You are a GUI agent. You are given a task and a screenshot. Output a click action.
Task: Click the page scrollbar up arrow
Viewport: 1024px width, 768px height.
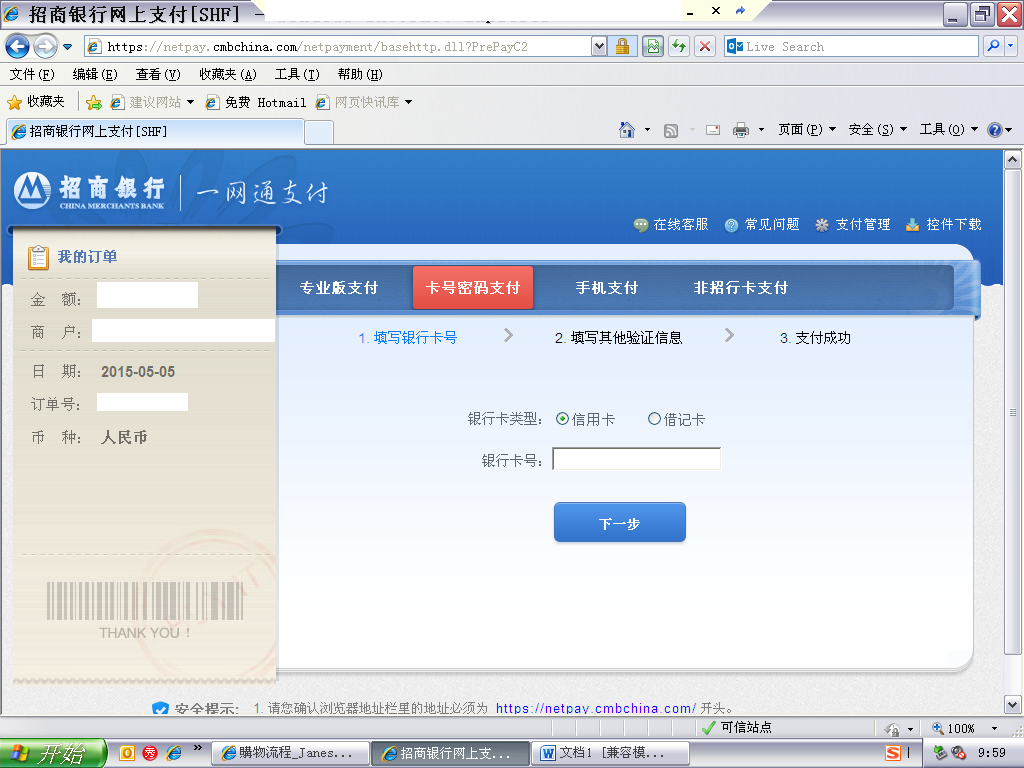[1012, 160]
